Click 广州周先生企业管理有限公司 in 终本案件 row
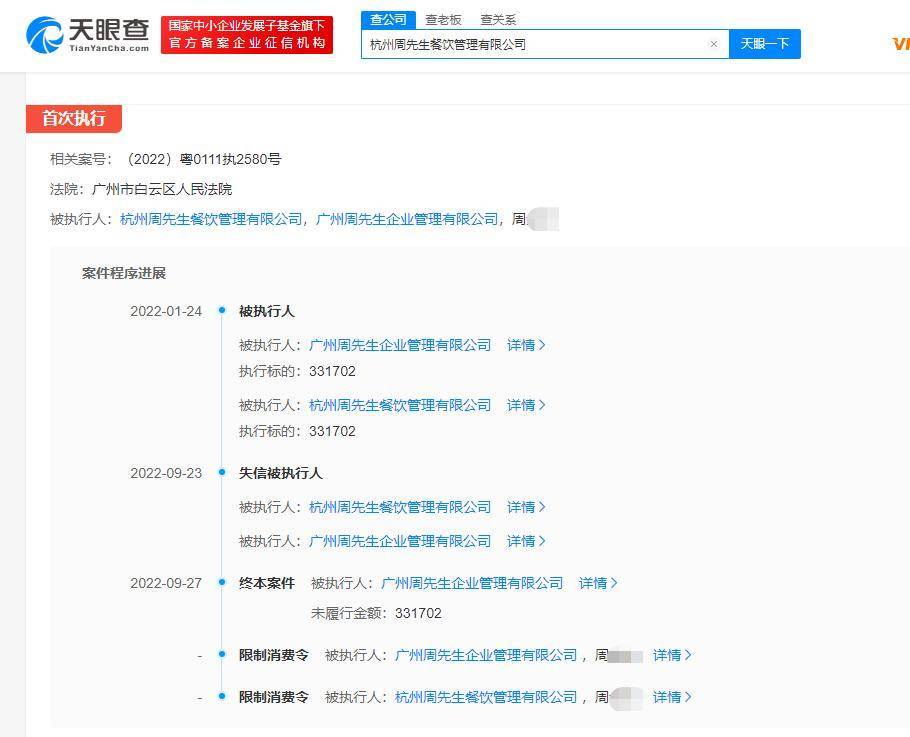 (472, 583)
